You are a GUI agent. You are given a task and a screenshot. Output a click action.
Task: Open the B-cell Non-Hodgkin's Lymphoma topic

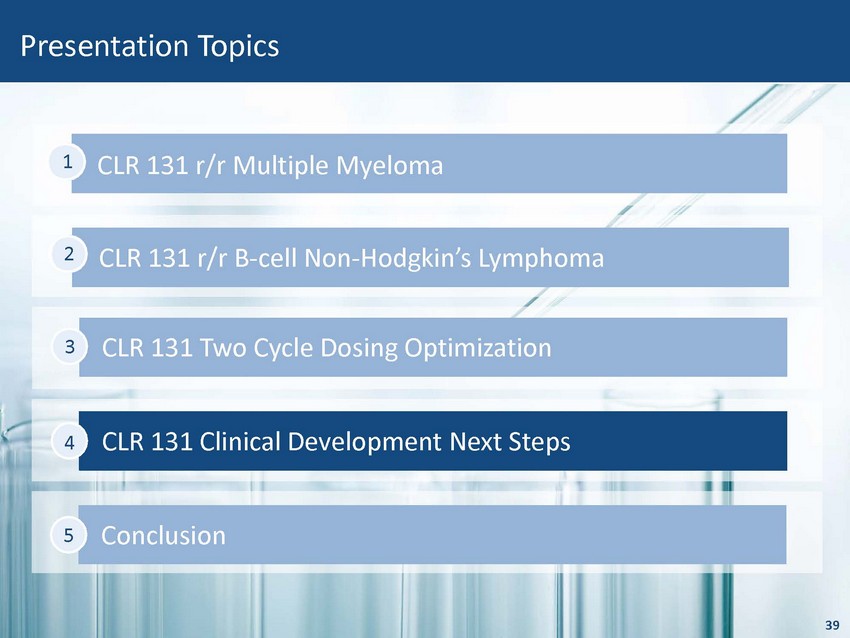pyautogui.click(x=352, y=258)
